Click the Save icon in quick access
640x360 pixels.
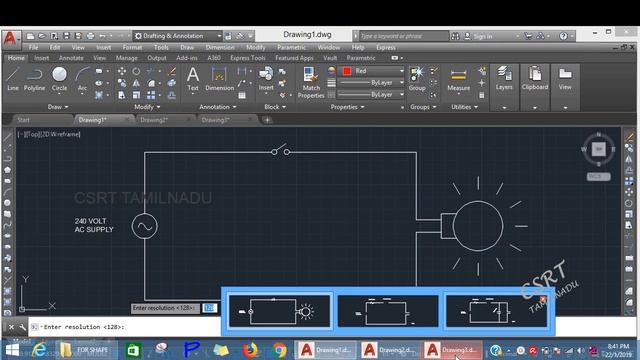point(66,36)
